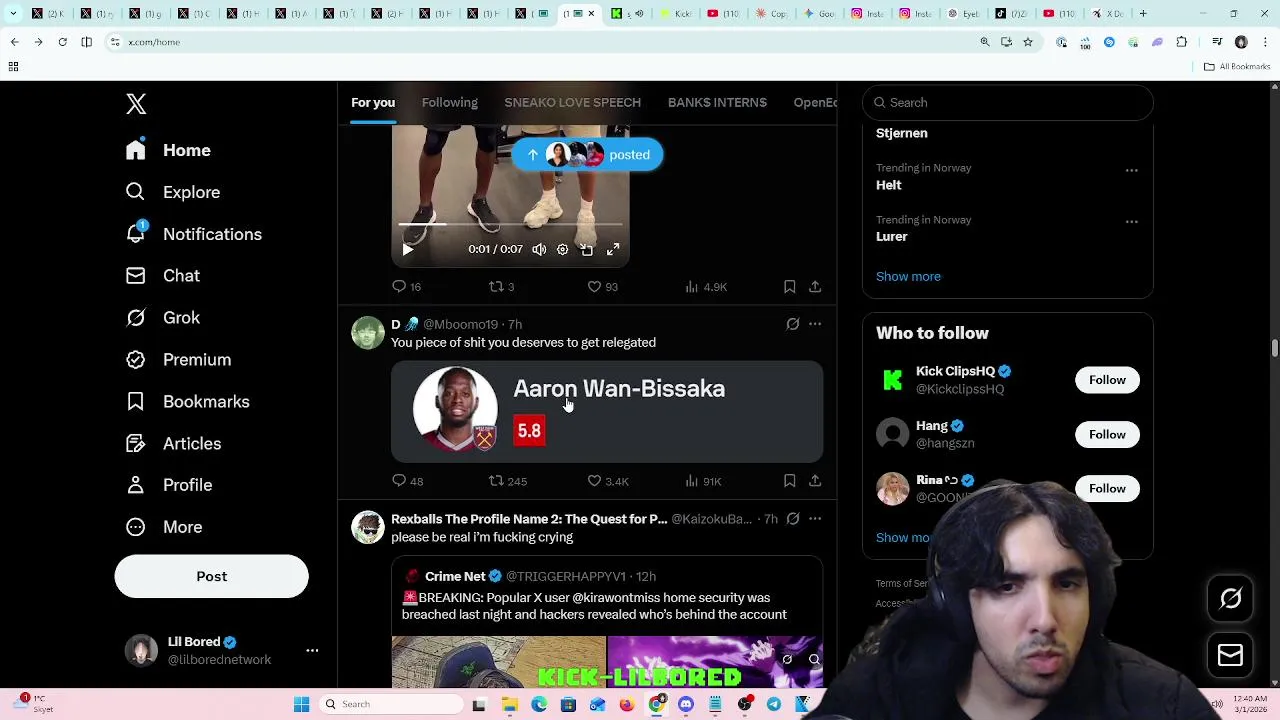Open the Home page from sidebar

point(168,150)
